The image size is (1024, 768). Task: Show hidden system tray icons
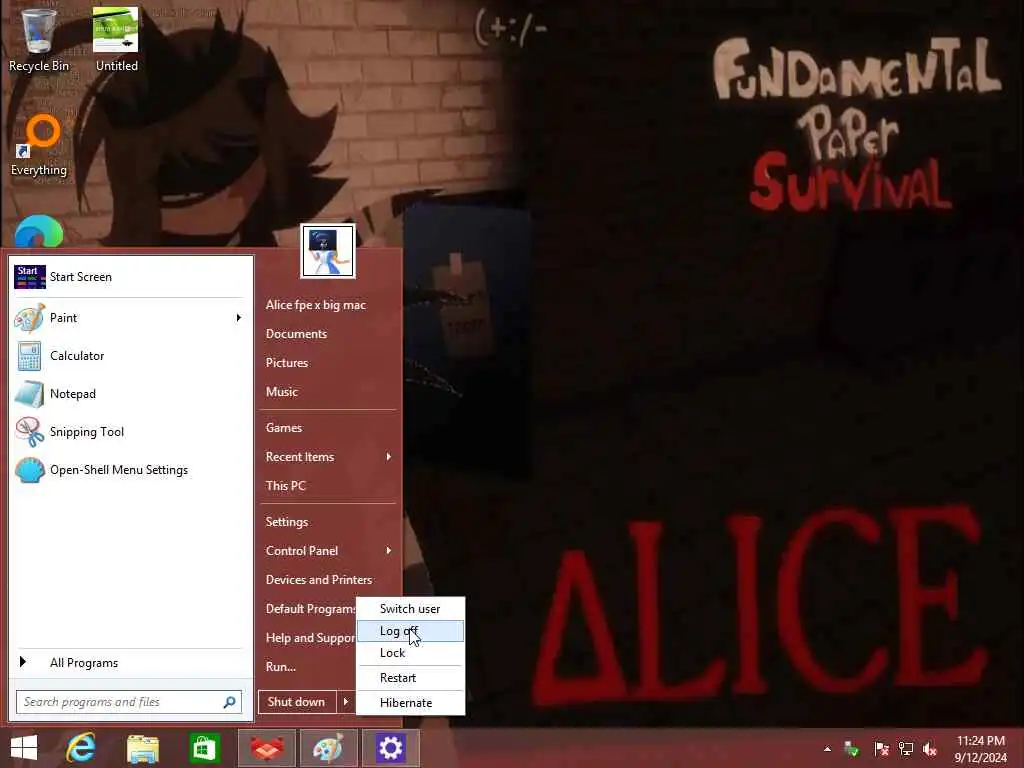(827, 749)
